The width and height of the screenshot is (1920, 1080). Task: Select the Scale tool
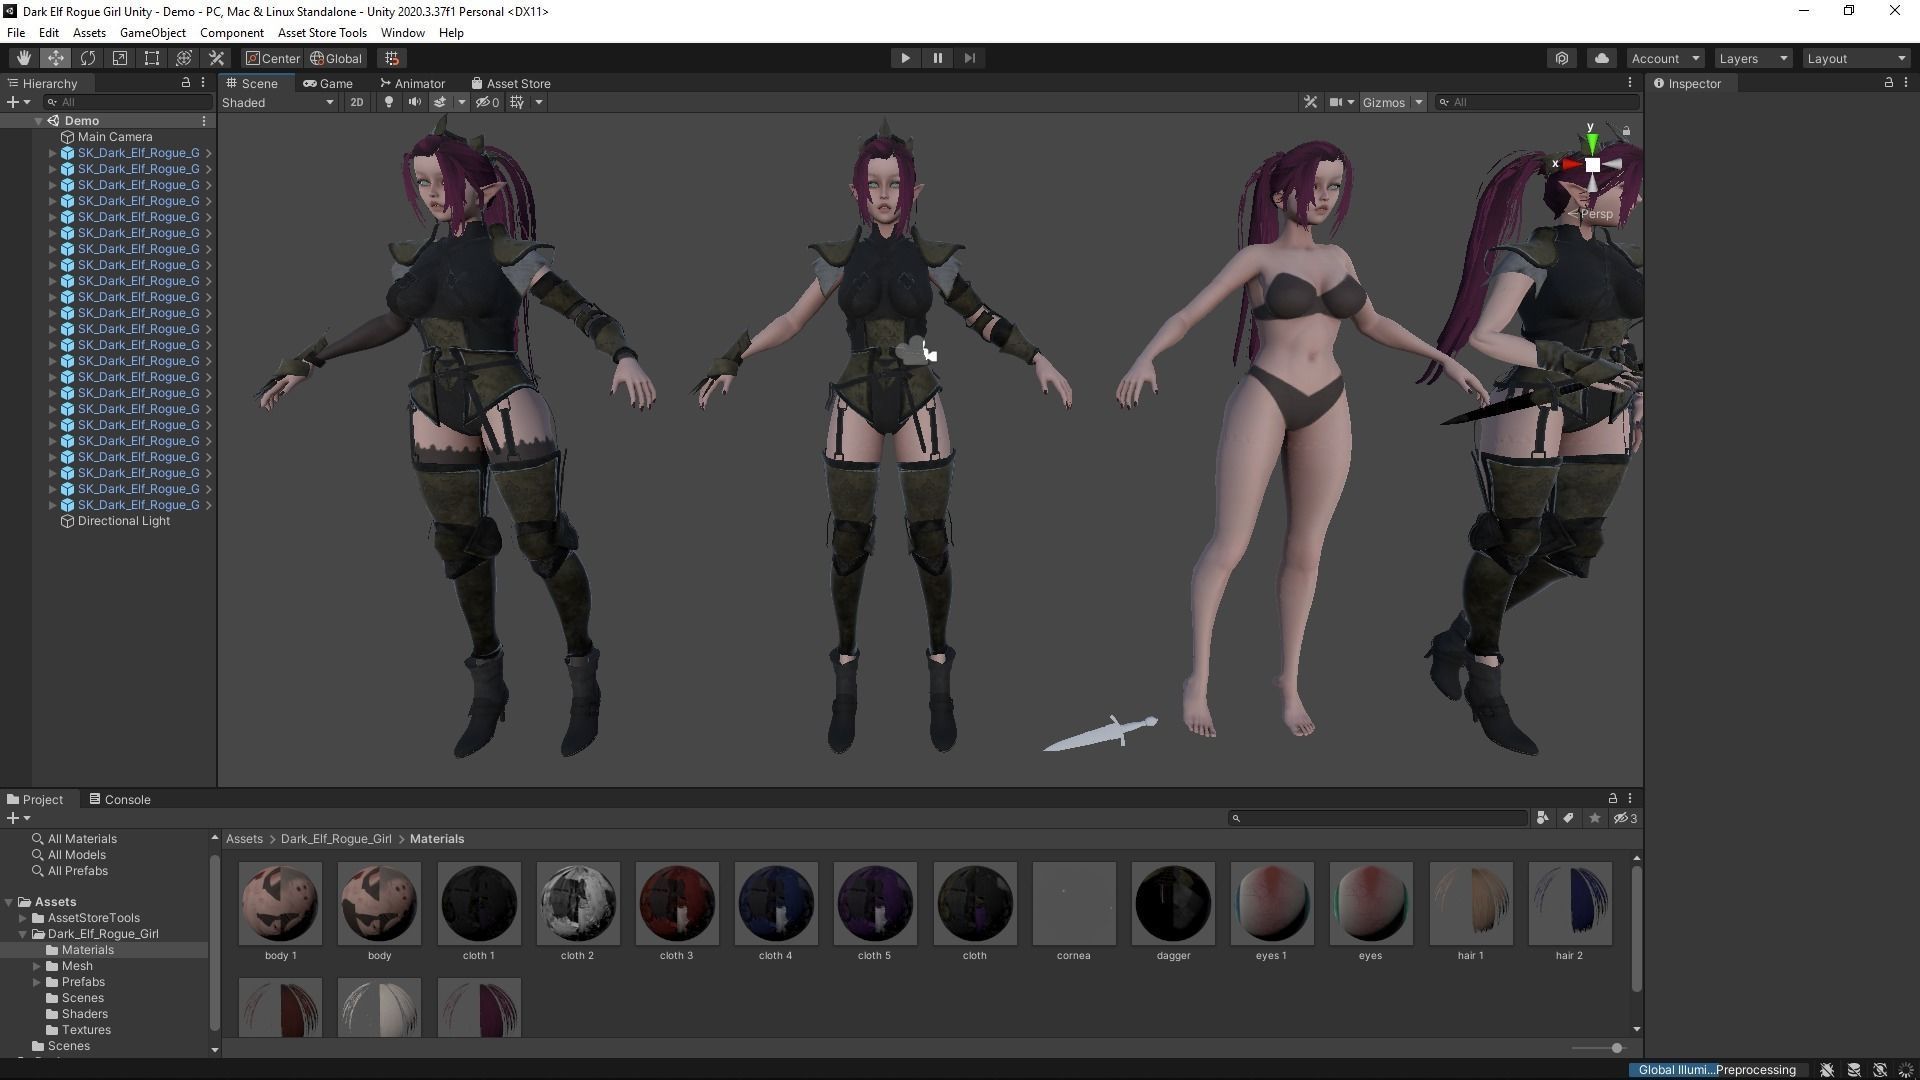(x=119, y=58)
